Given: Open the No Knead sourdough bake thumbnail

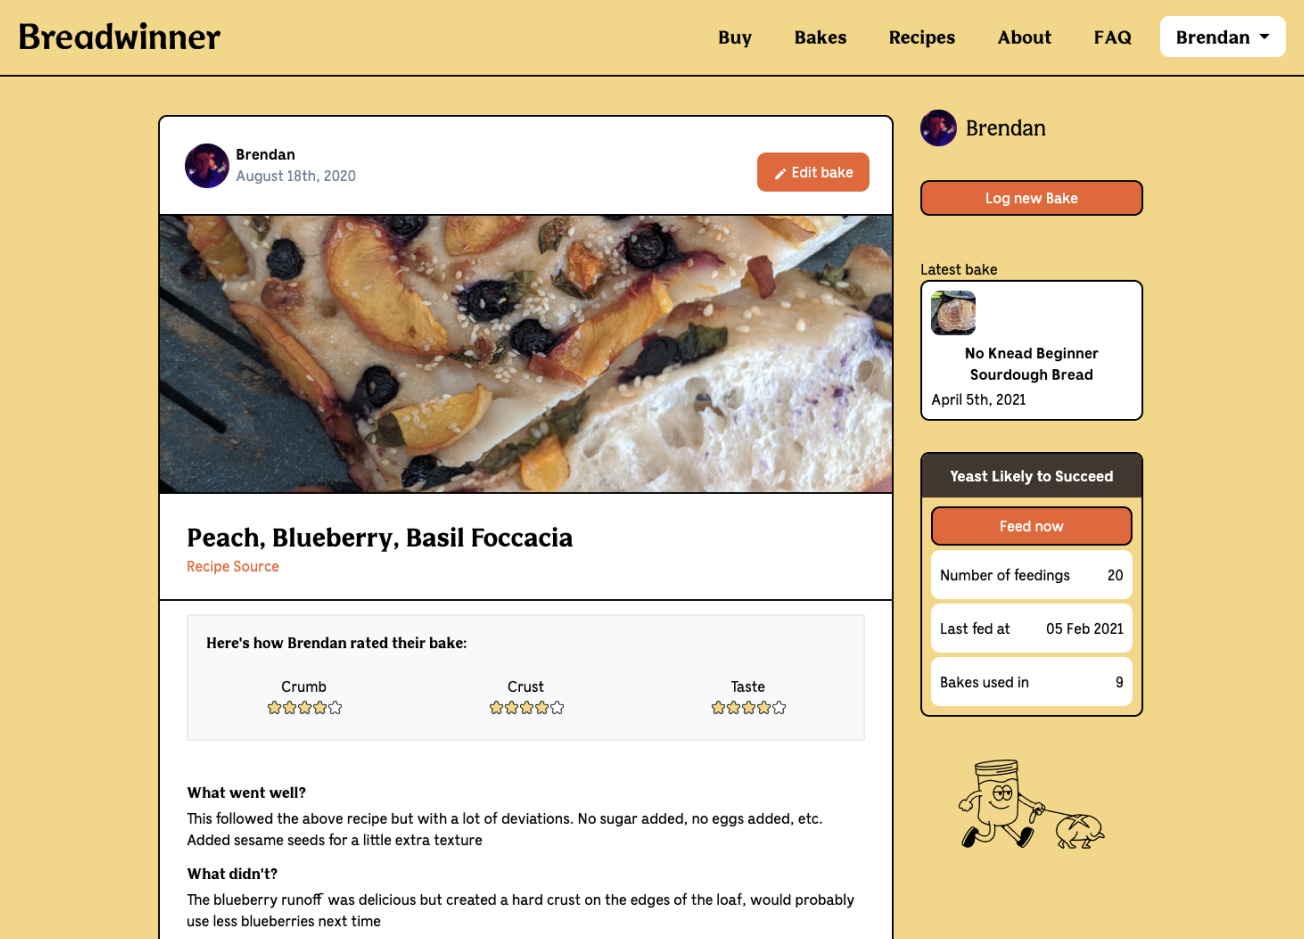Looking at the screenshot, I should (953, 313).
